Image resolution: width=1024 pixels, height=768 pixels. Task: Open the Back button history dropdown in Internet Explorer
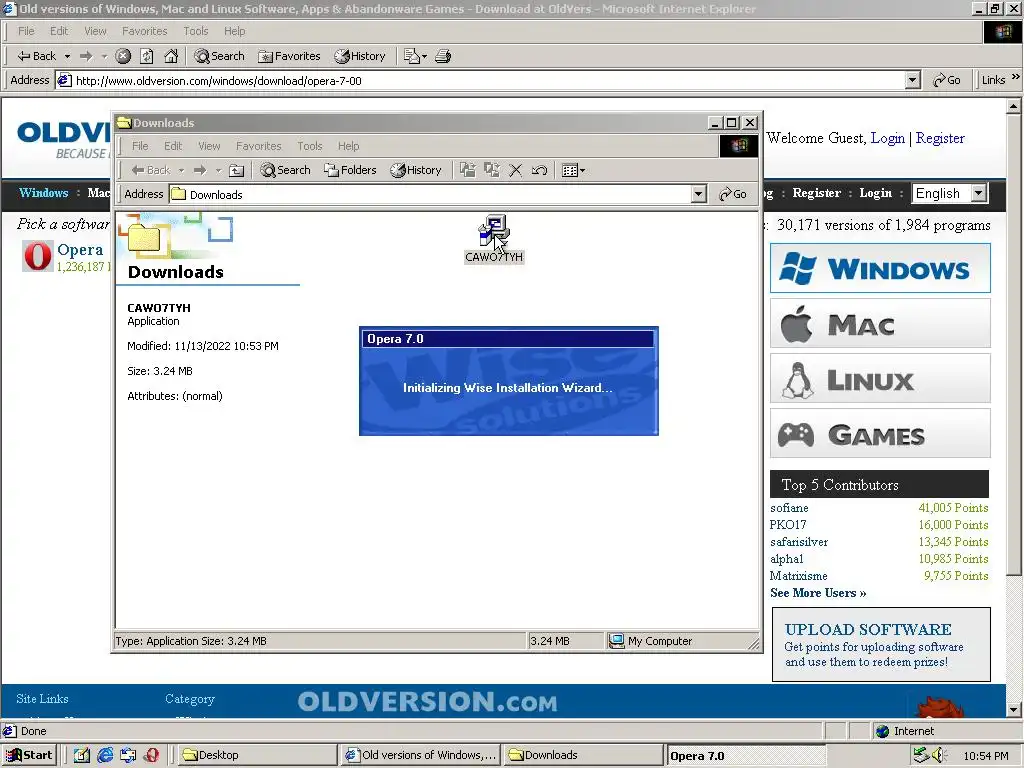(x=67, y=56)
